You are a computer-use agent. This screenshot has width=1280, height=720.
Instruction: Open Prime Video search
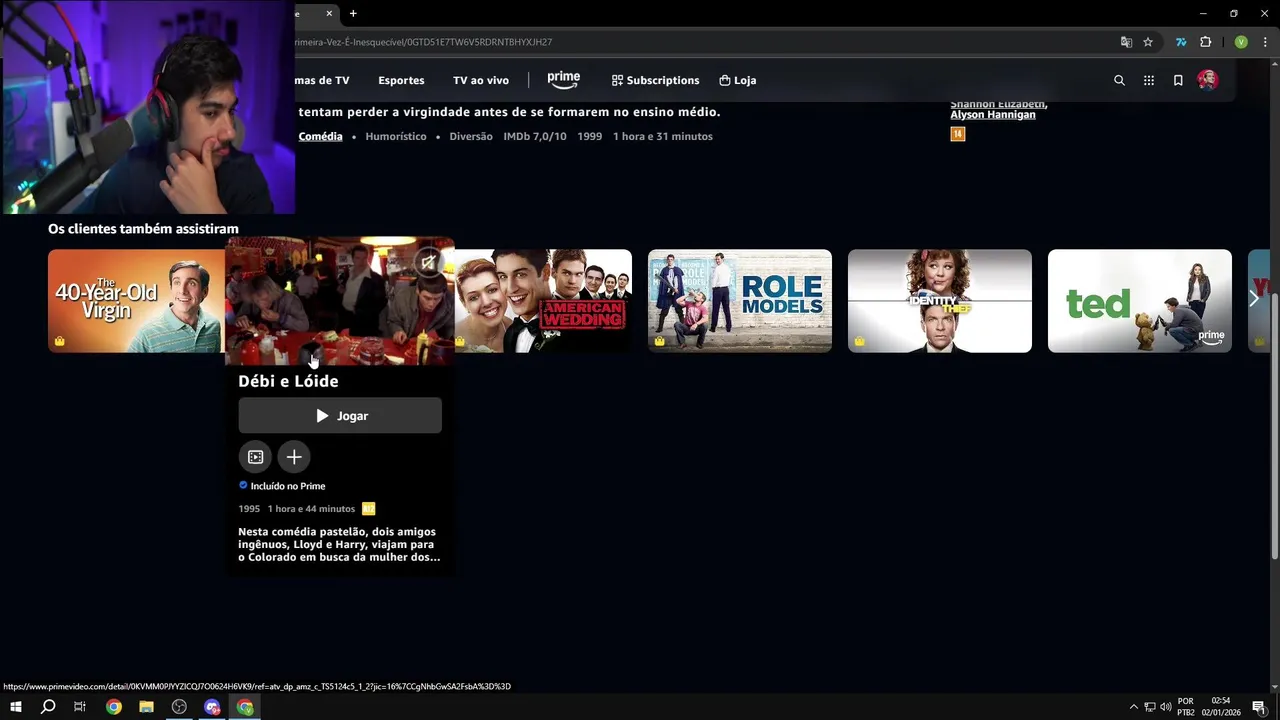[1119, 80]
